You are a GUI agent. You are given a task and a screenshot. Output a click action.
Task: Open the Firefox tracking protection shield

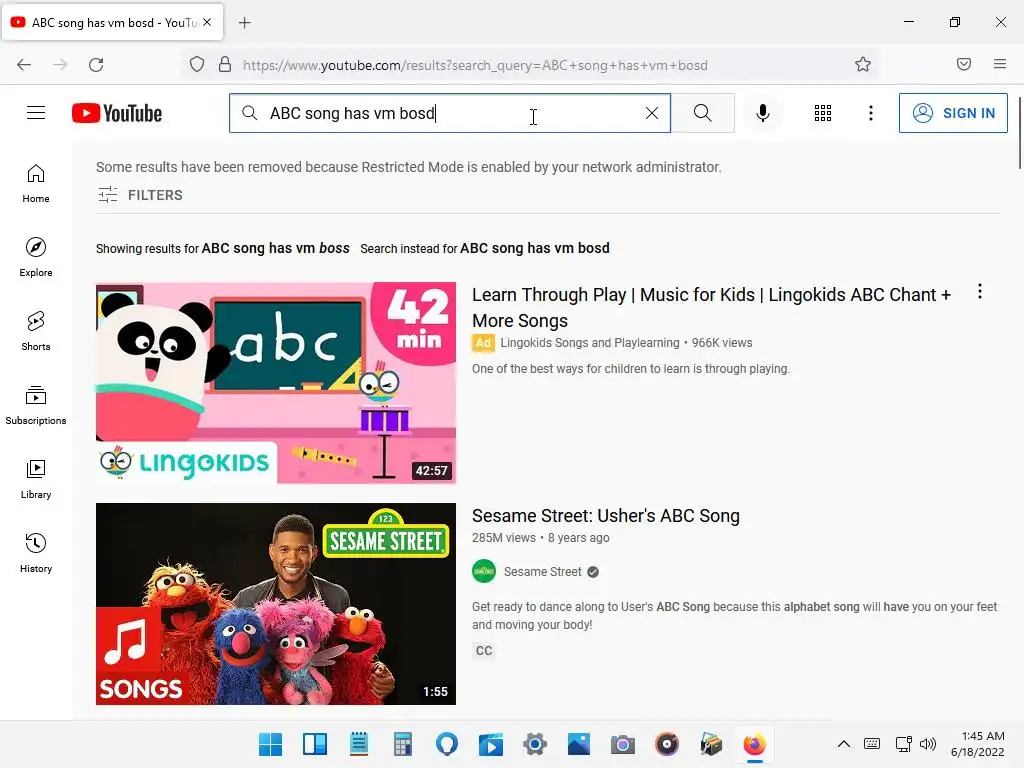tap(197, 65)
